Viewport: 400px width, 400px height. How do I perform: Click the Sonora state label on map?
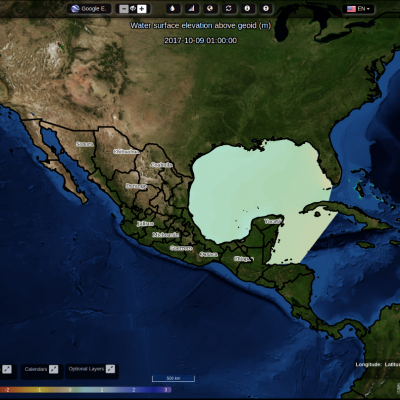pyautogui.click(x=84, y=144)
